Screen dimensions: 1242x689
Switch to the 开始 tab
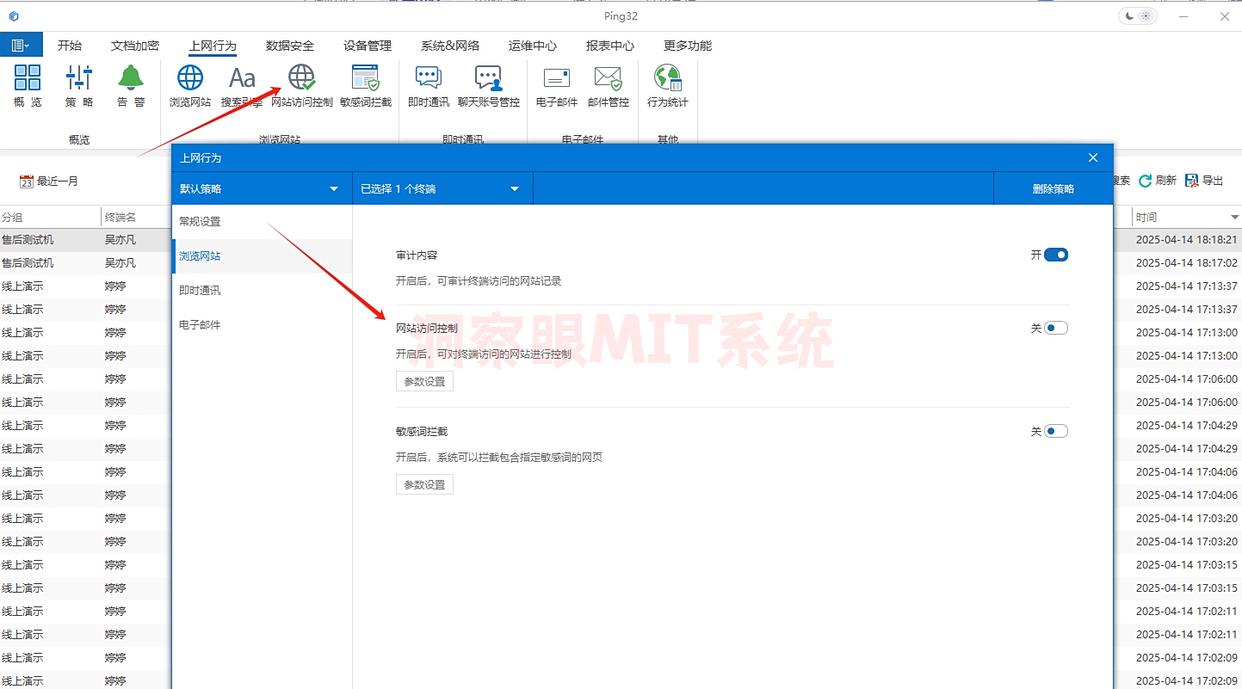[x=69, y=45]
